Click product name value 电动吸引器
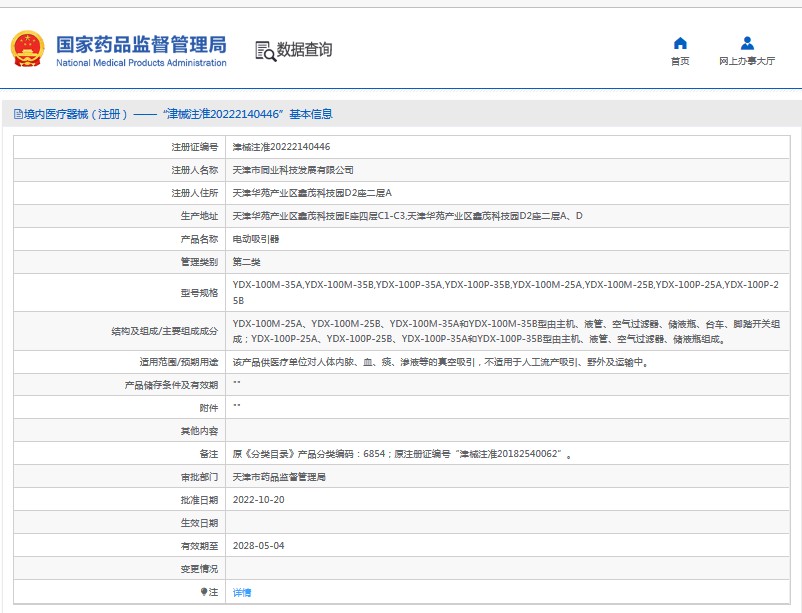The image size is (802, 613). coord(256,239)
